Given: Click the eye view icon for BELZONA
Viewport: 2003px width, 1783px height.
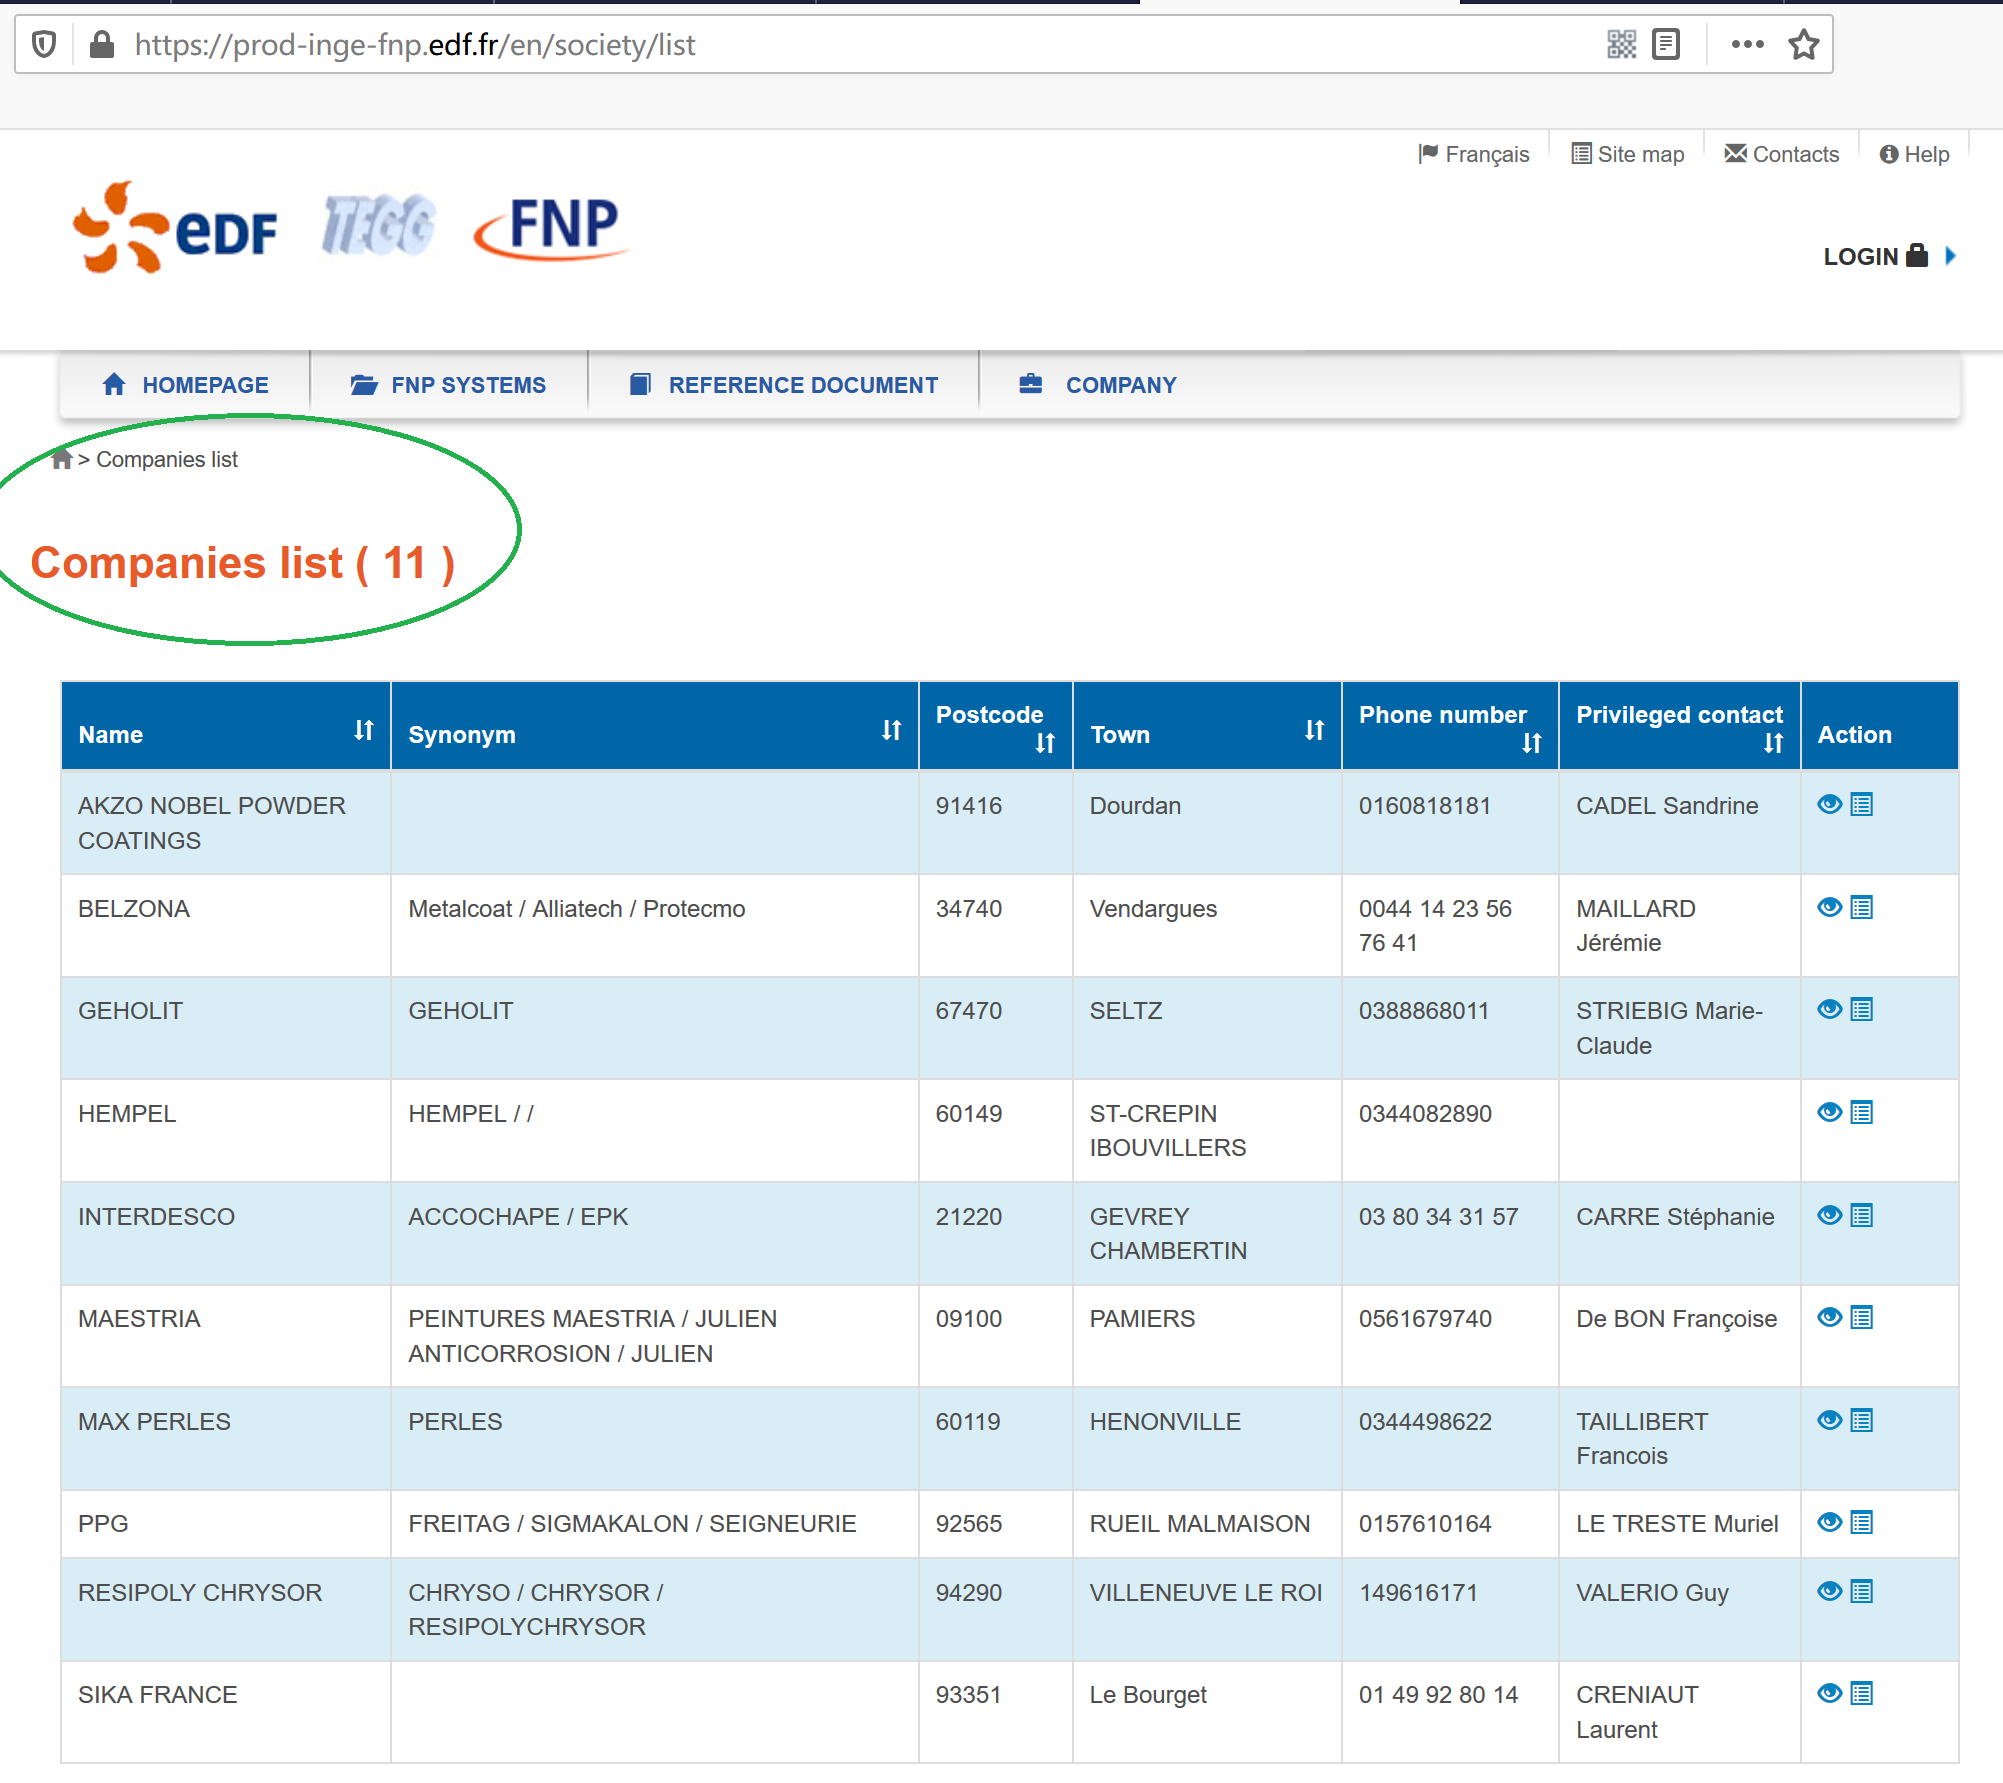Looking at the screenshot, I should tap(1829, 907).
